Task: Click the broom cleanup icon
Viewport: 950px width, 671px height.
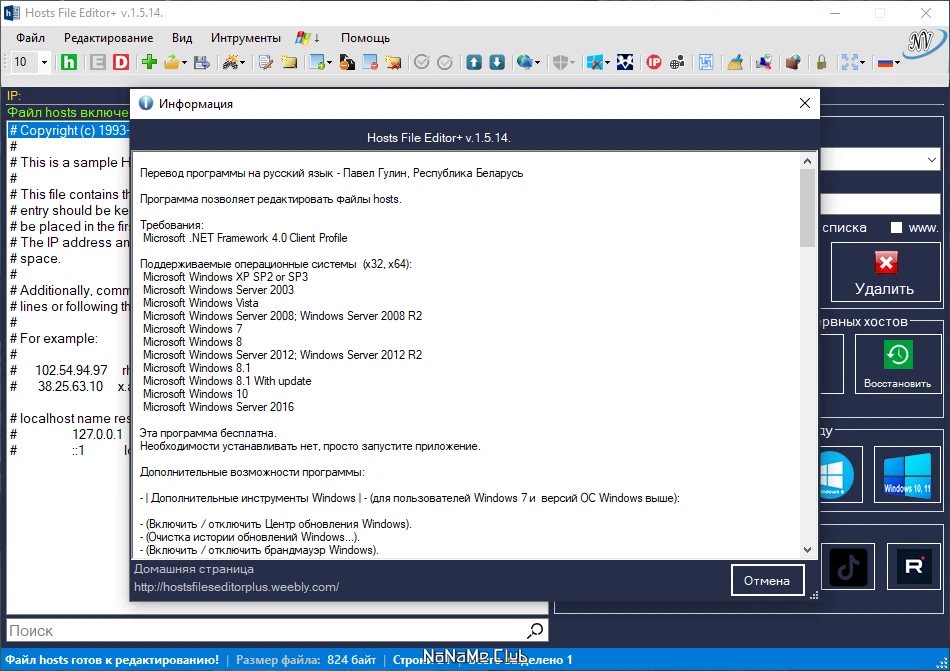Action: coord(735,62)
